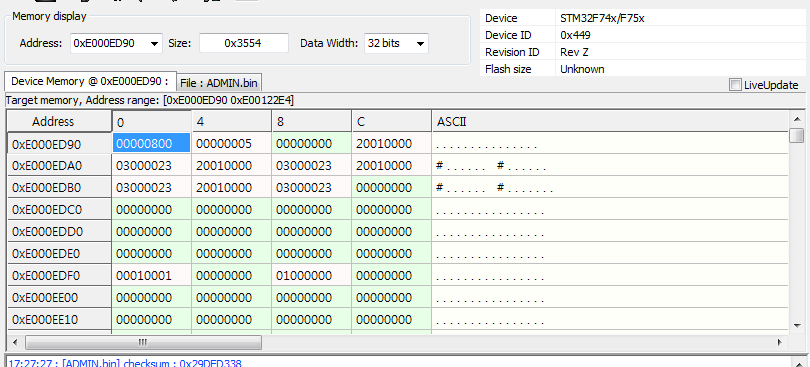
Task: Select the highlighted cell 00000800
Action: pos(151,143)
